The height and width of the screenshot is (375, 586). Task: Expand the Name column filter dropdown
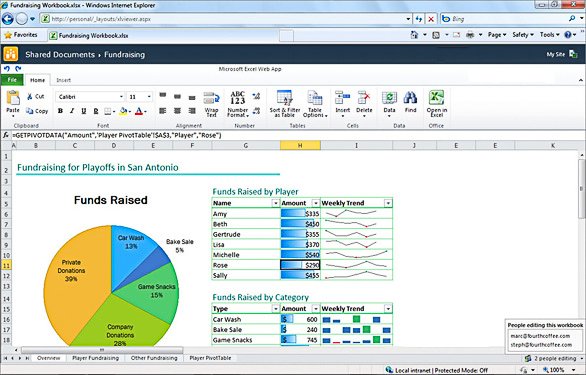[275, 203]
